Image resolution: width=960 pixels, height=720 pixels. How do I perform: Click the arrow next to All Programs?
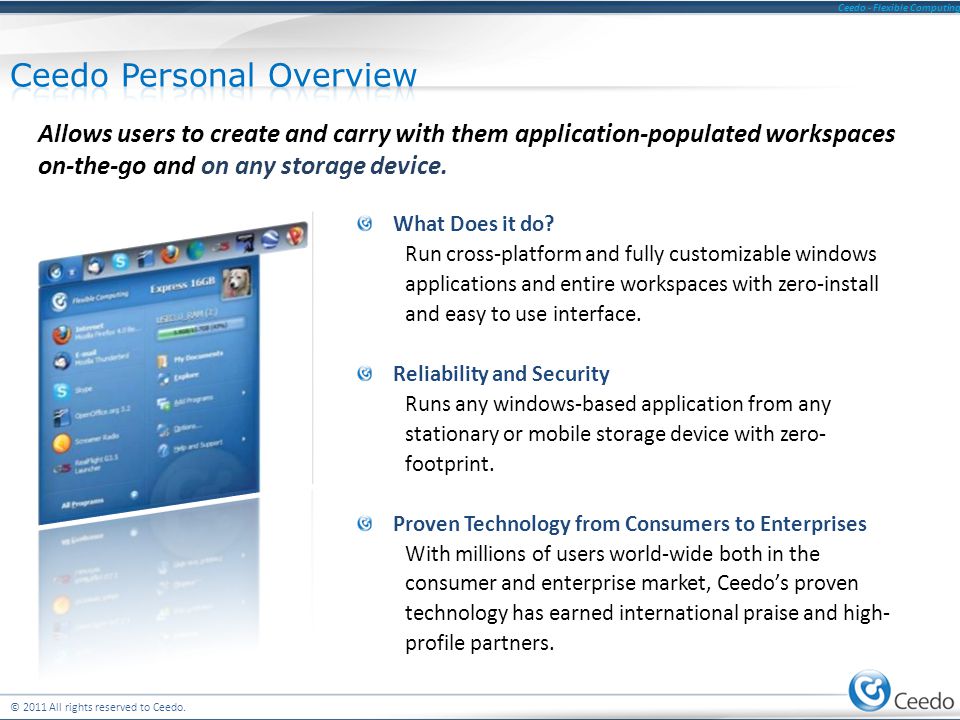pos(134,494)
